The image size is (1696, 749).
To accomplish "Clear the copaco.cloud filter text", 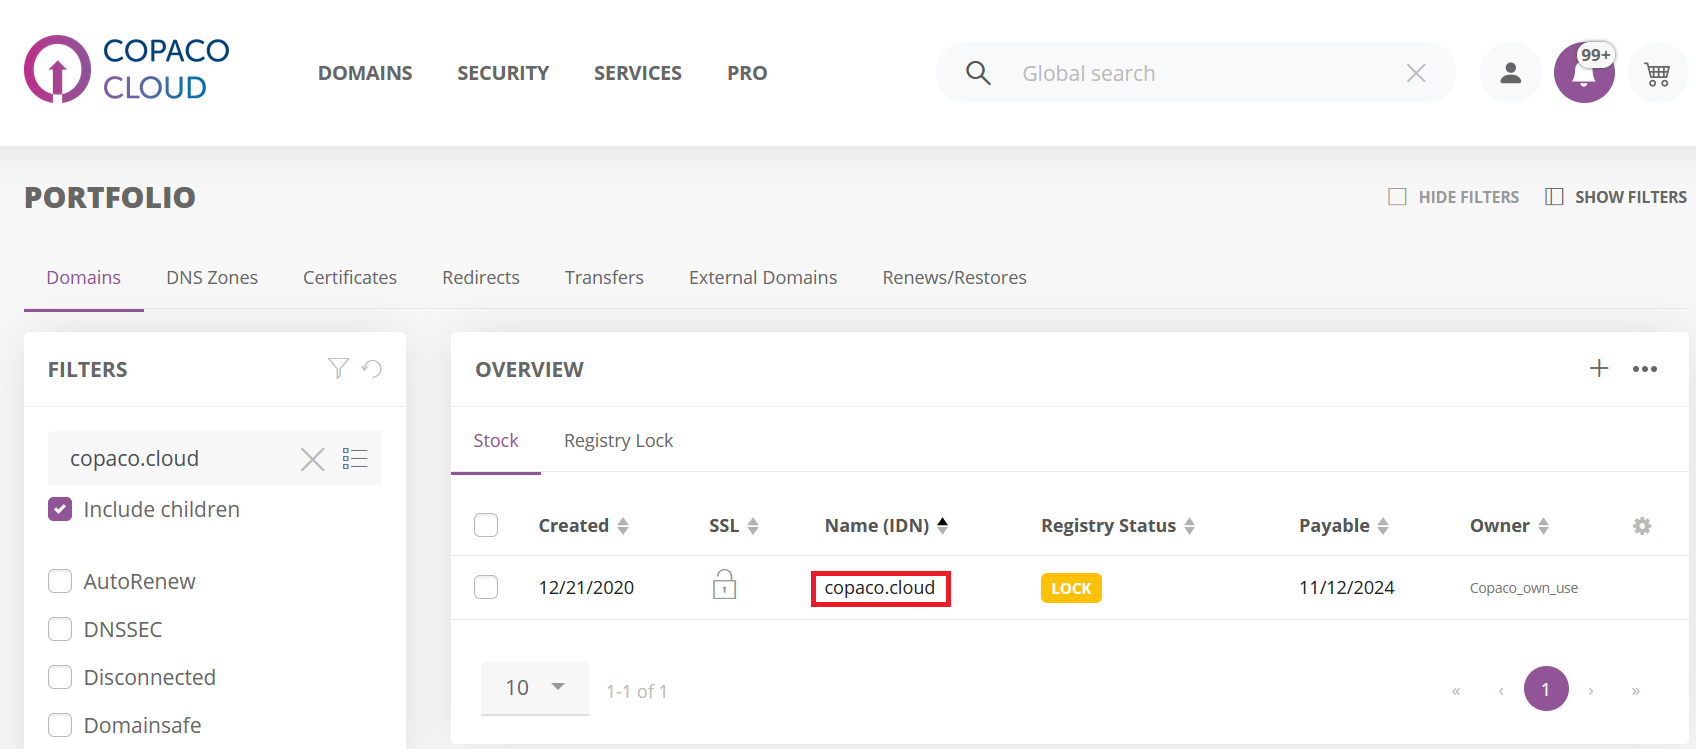I will click(313, 459).
